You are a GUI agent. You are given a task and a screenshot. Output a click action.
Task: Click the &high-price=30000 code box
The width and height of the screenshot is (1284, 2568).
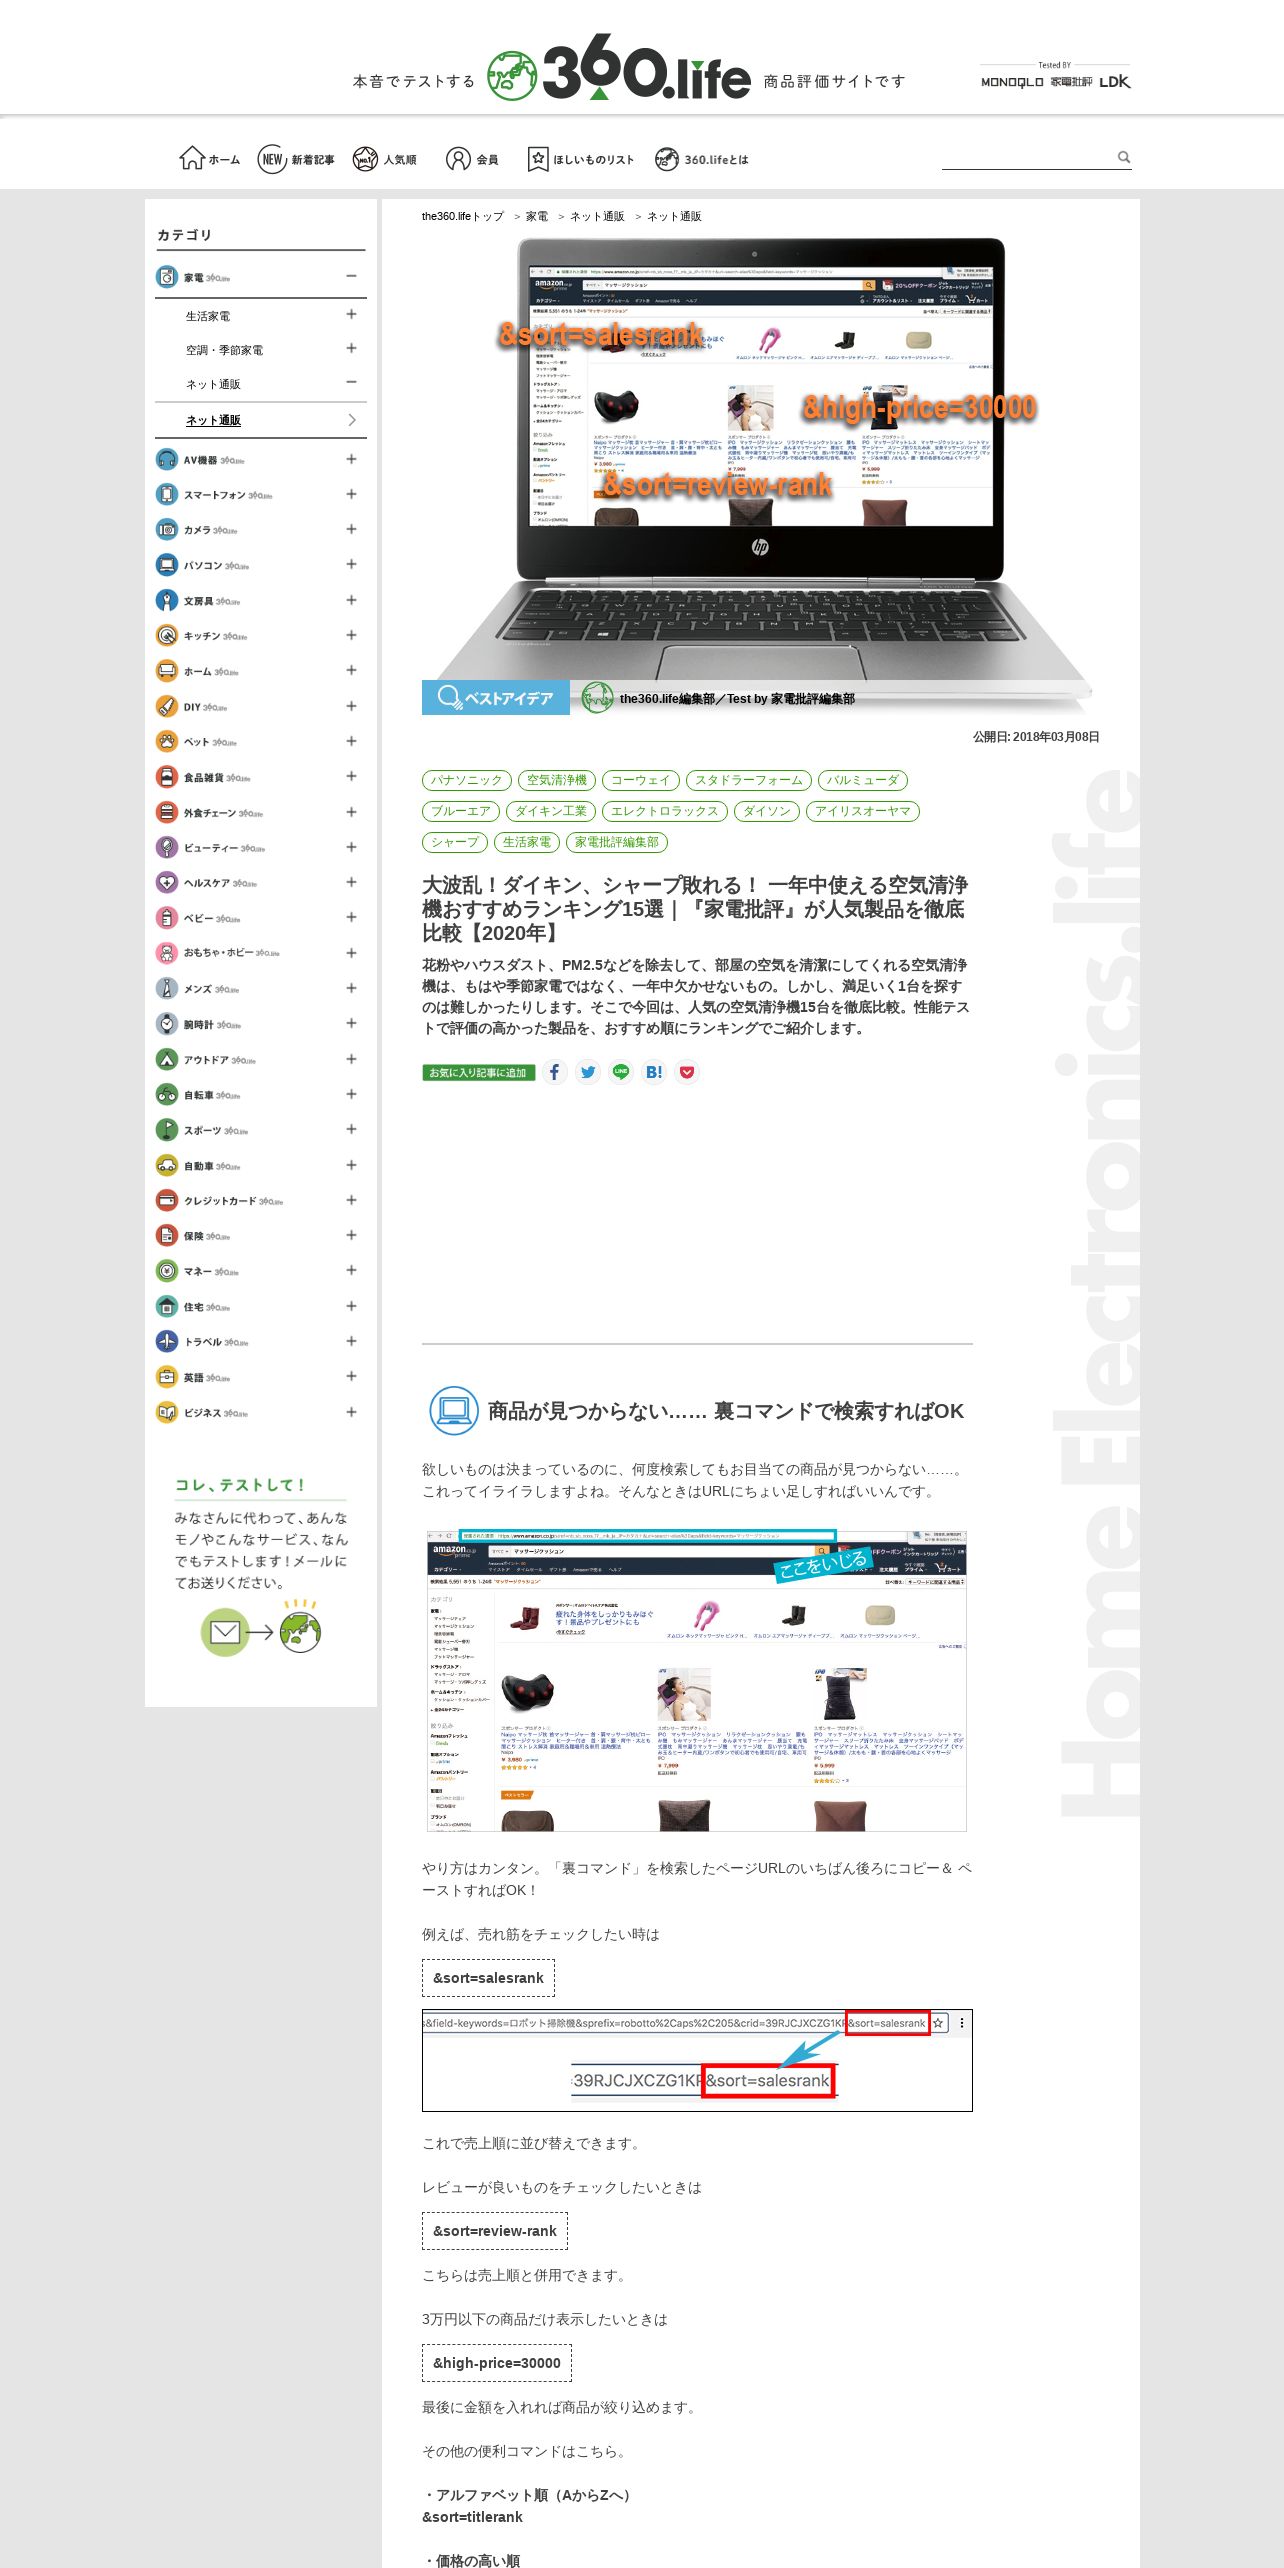(497, 2363)
